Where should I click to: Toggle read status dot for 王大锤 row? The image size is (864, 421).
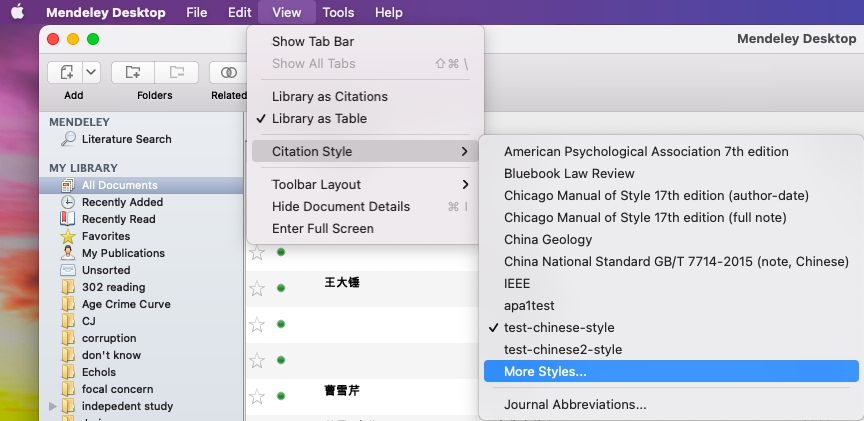pos(281,288)
